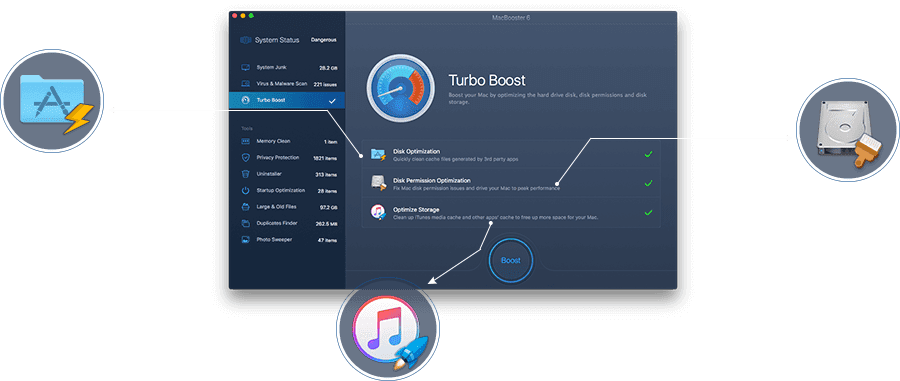Click the round Boost button

(510, 261)
